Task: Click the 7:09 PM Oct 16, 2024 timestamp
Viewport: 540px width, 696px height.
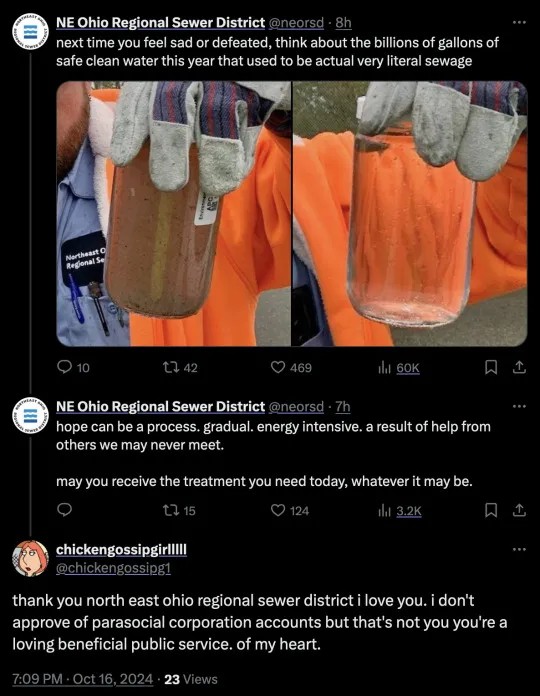Action: pyautogui.click(x=83, y=679)
